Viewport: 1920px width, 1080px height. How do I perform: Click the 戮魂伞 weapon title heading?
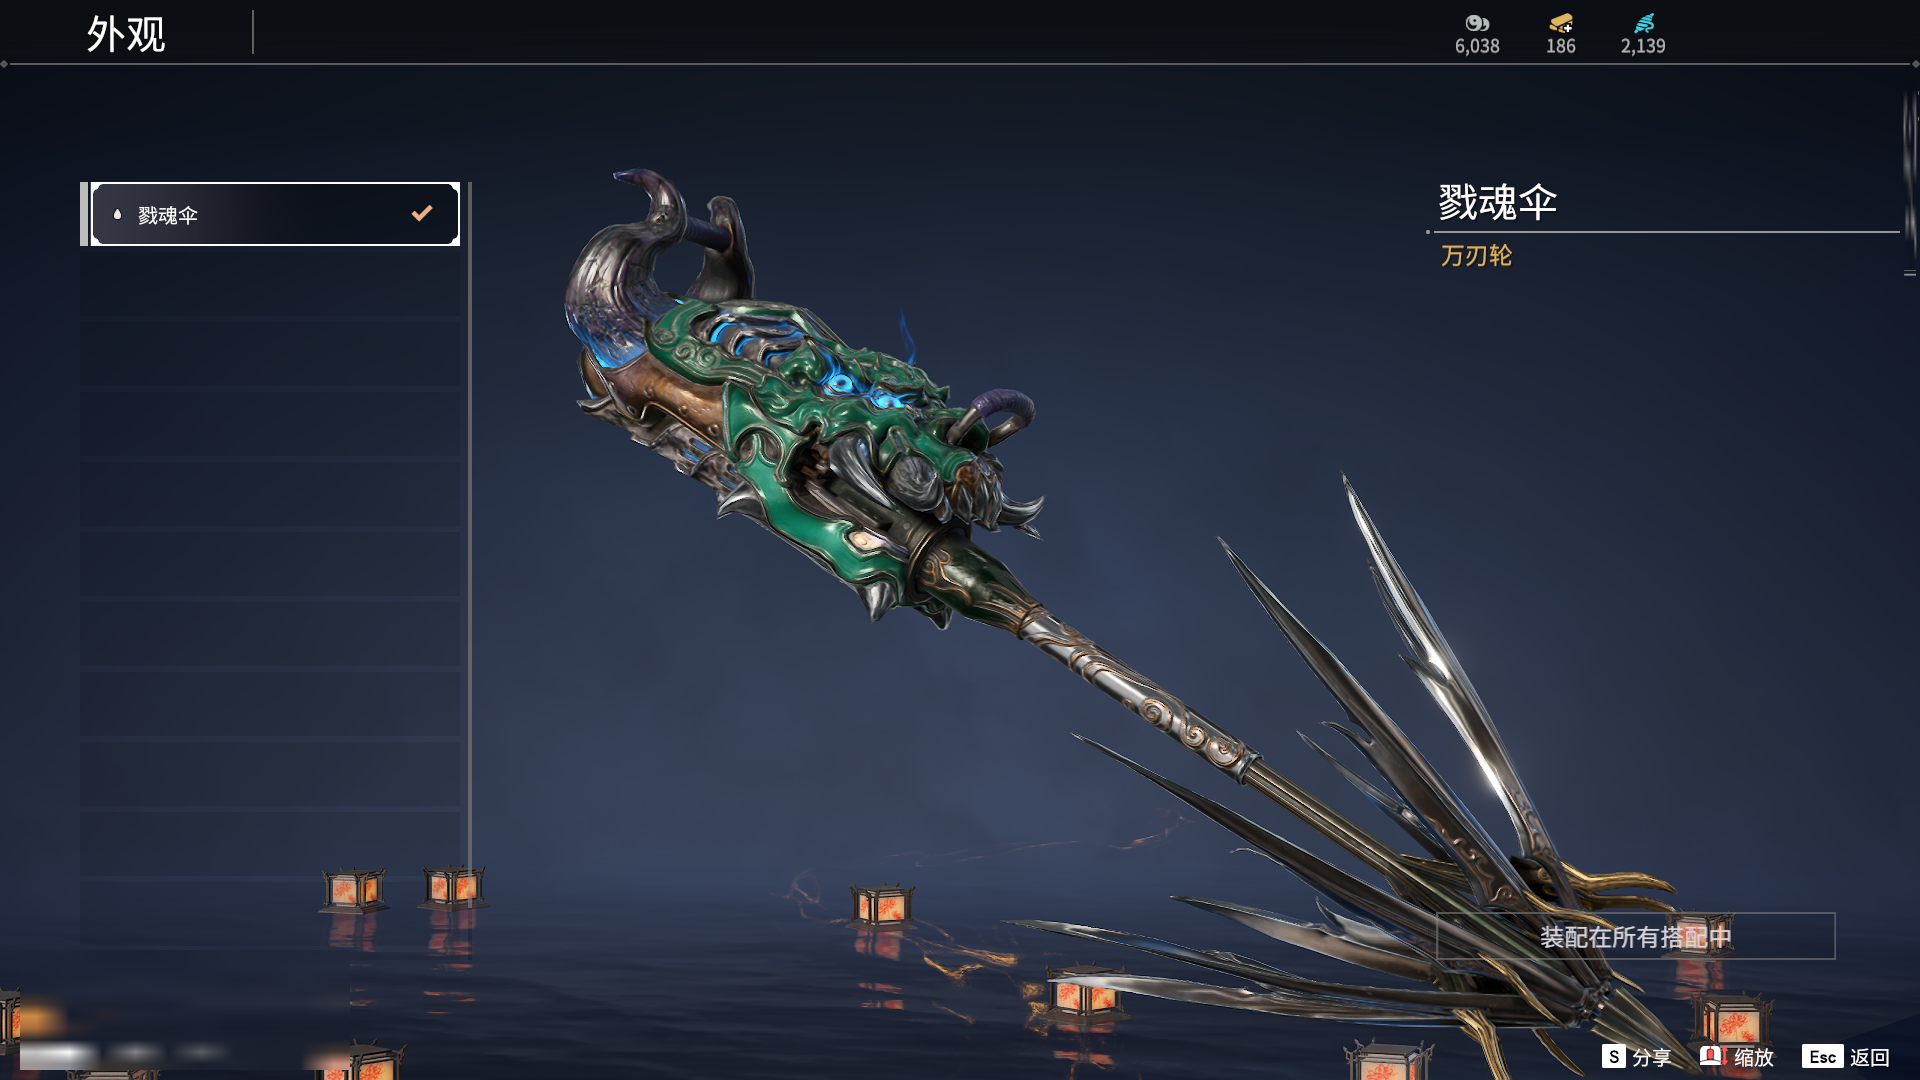(1497, 202)
